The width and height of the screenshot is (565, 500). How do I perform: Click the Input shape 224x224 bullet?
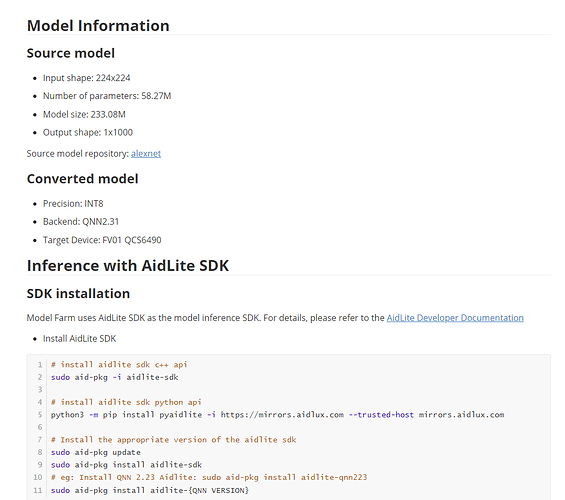click(x=86, y=78)
